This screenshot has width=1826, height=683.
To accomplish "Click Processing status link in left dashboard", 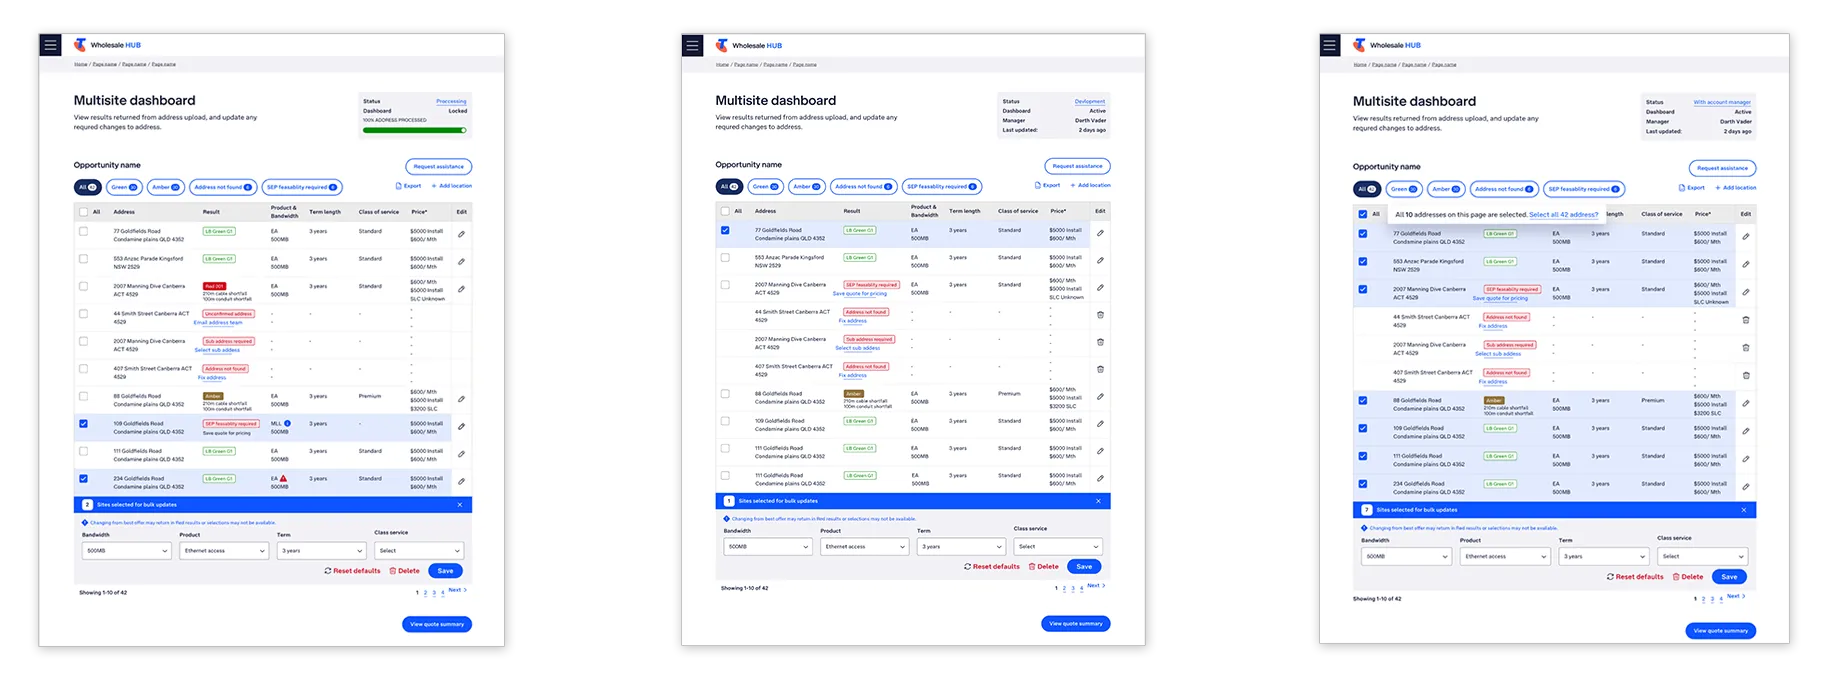I will (x=451, y=101).
